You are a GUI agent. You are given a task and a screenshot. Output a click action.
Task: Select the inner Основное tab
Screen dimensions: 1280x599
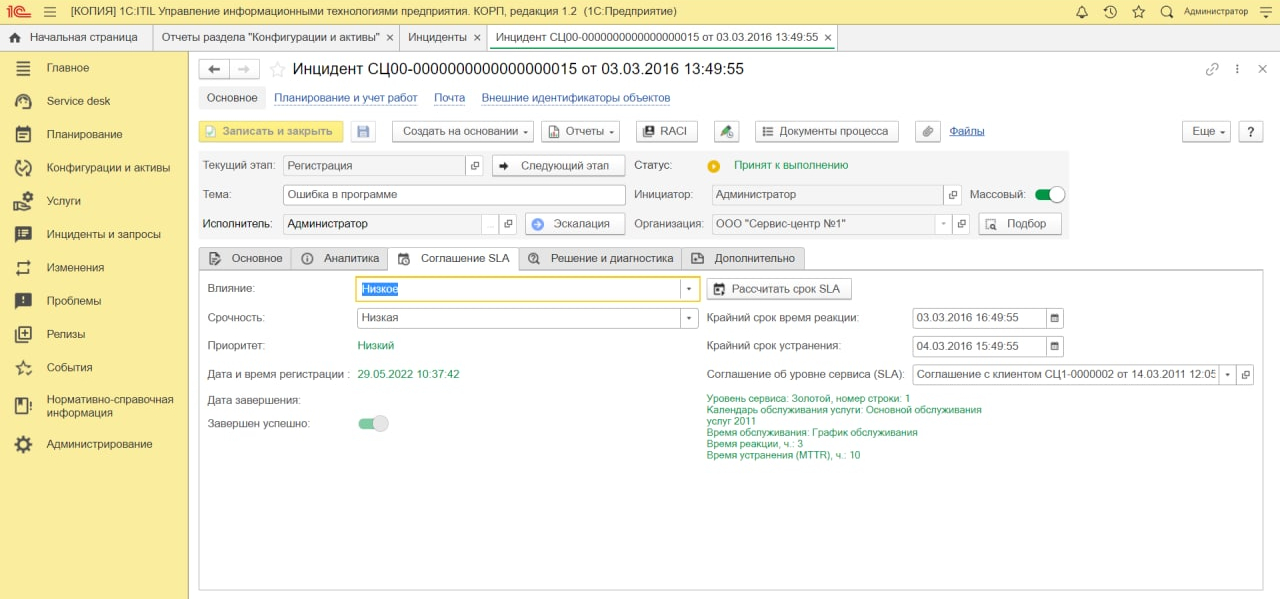(246, 258)
